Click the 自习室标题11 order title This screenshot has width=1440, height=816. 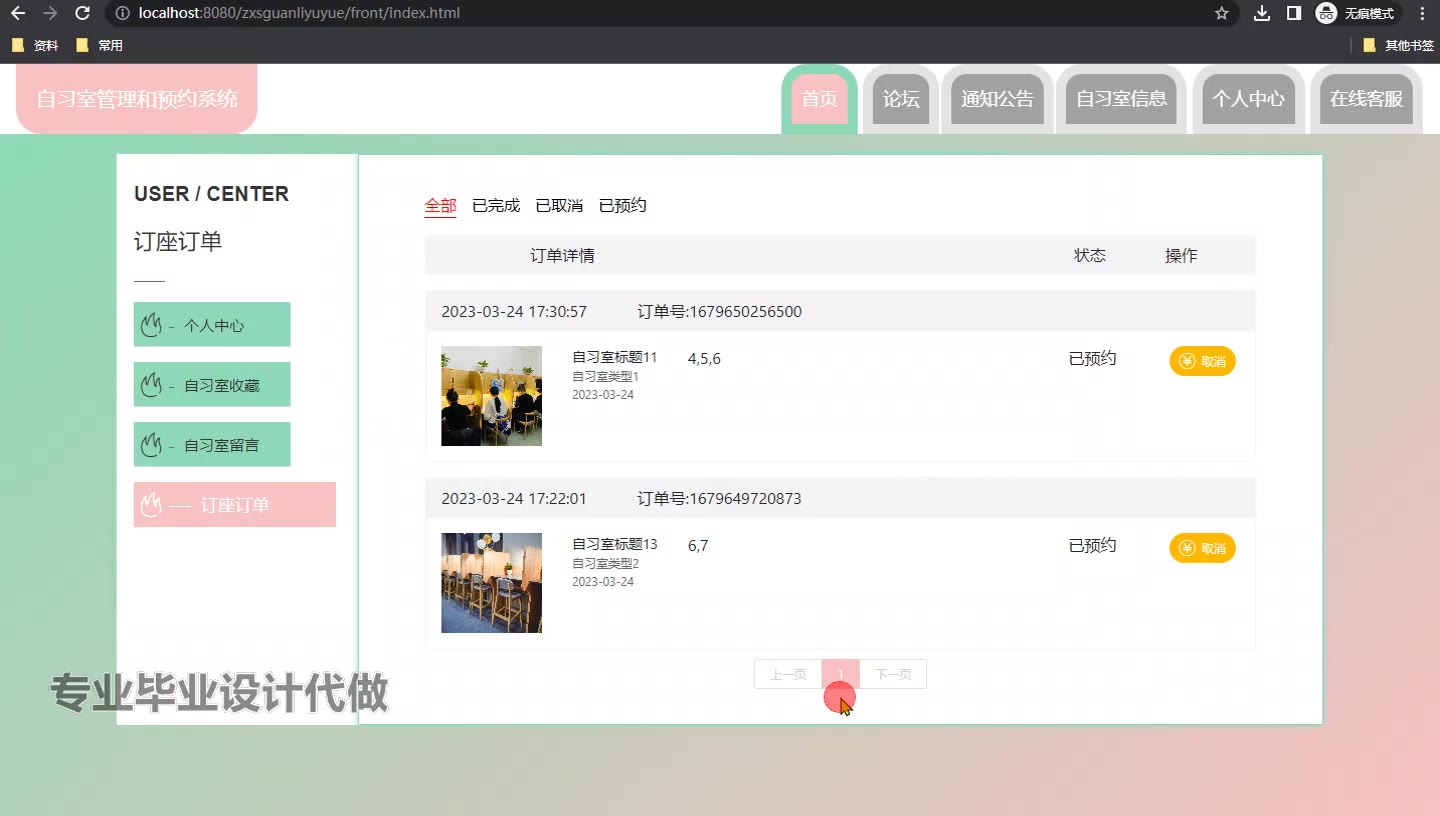[615, 357]
